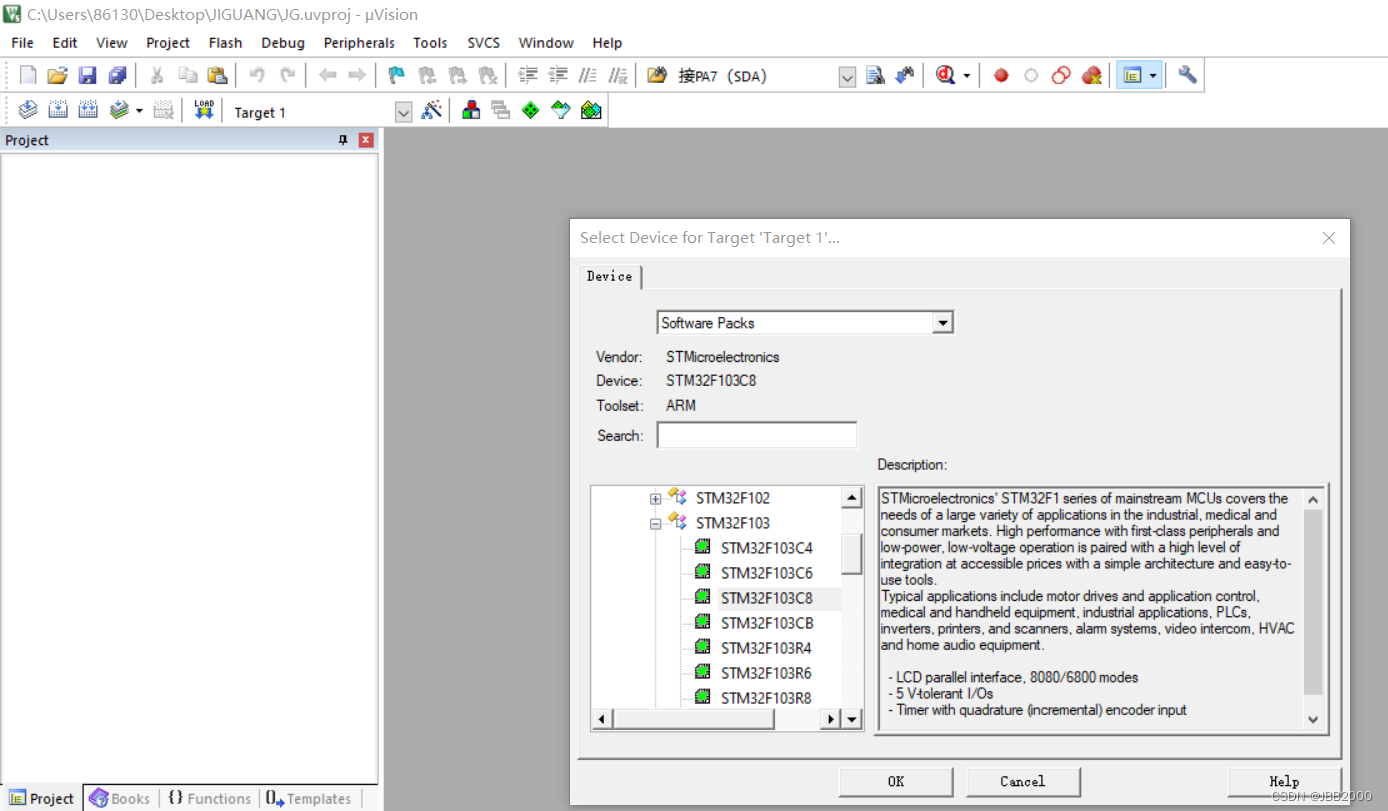This screenshot has height=811, width=1388.
Task: Click the Help button in dialog
Action: (x=1284, y=782)
